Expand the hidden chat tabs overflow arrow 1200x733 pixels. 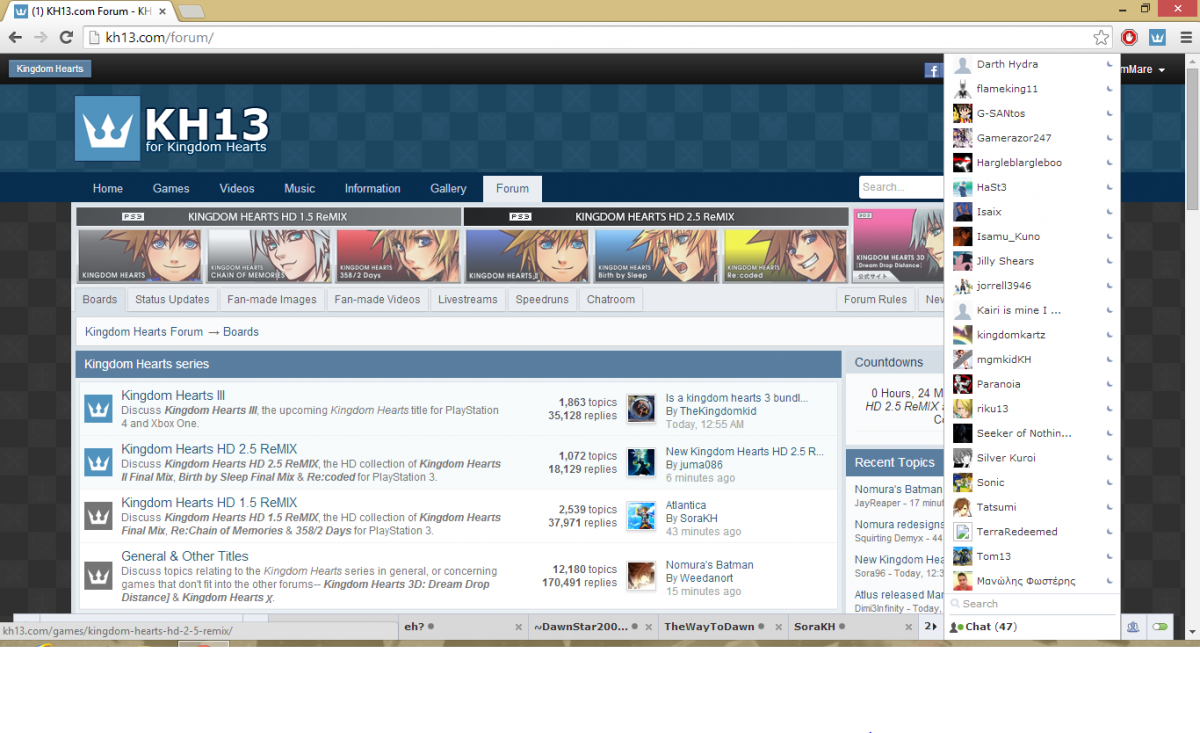(x=931, y=627)
